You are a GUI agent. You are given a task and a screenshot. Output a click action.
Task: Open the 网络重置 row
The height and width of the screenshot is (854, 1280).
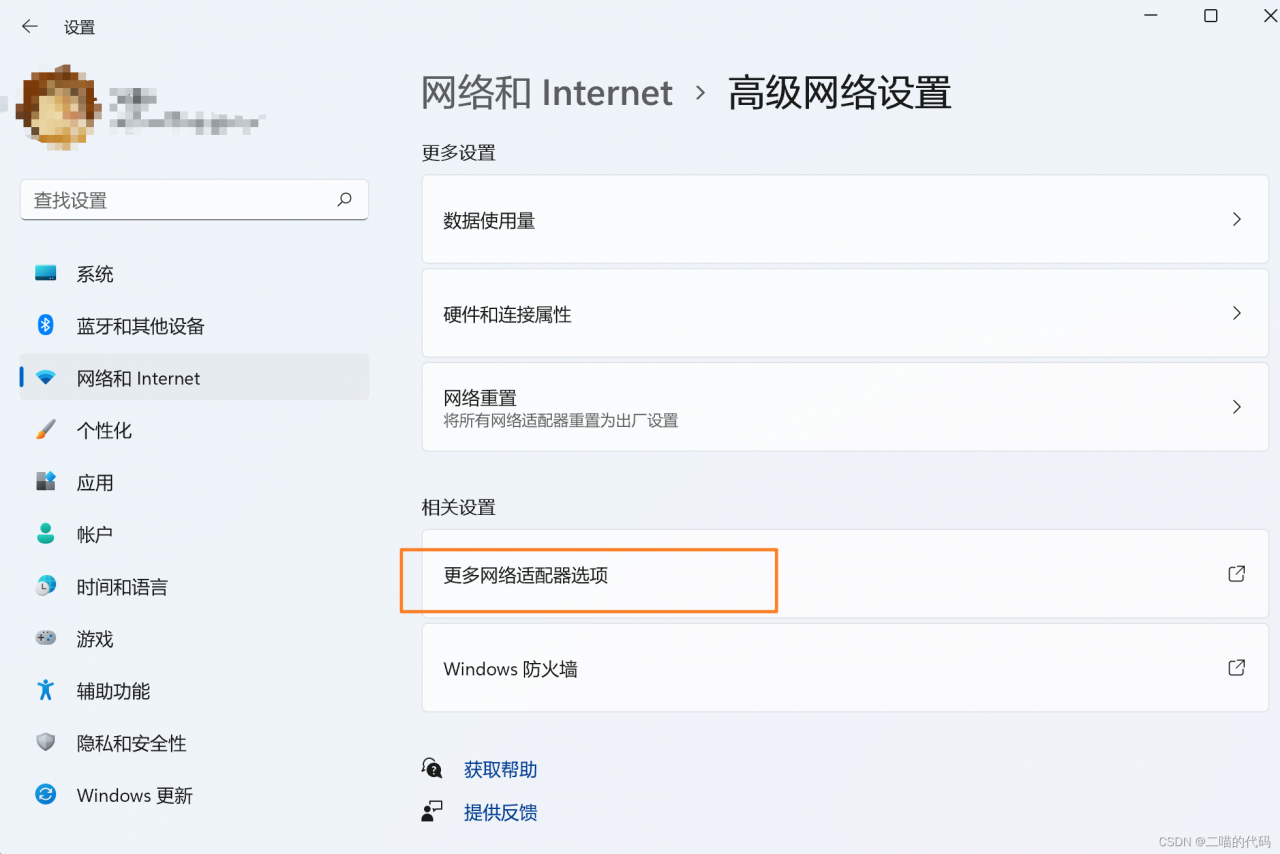(x=845, y=407)
